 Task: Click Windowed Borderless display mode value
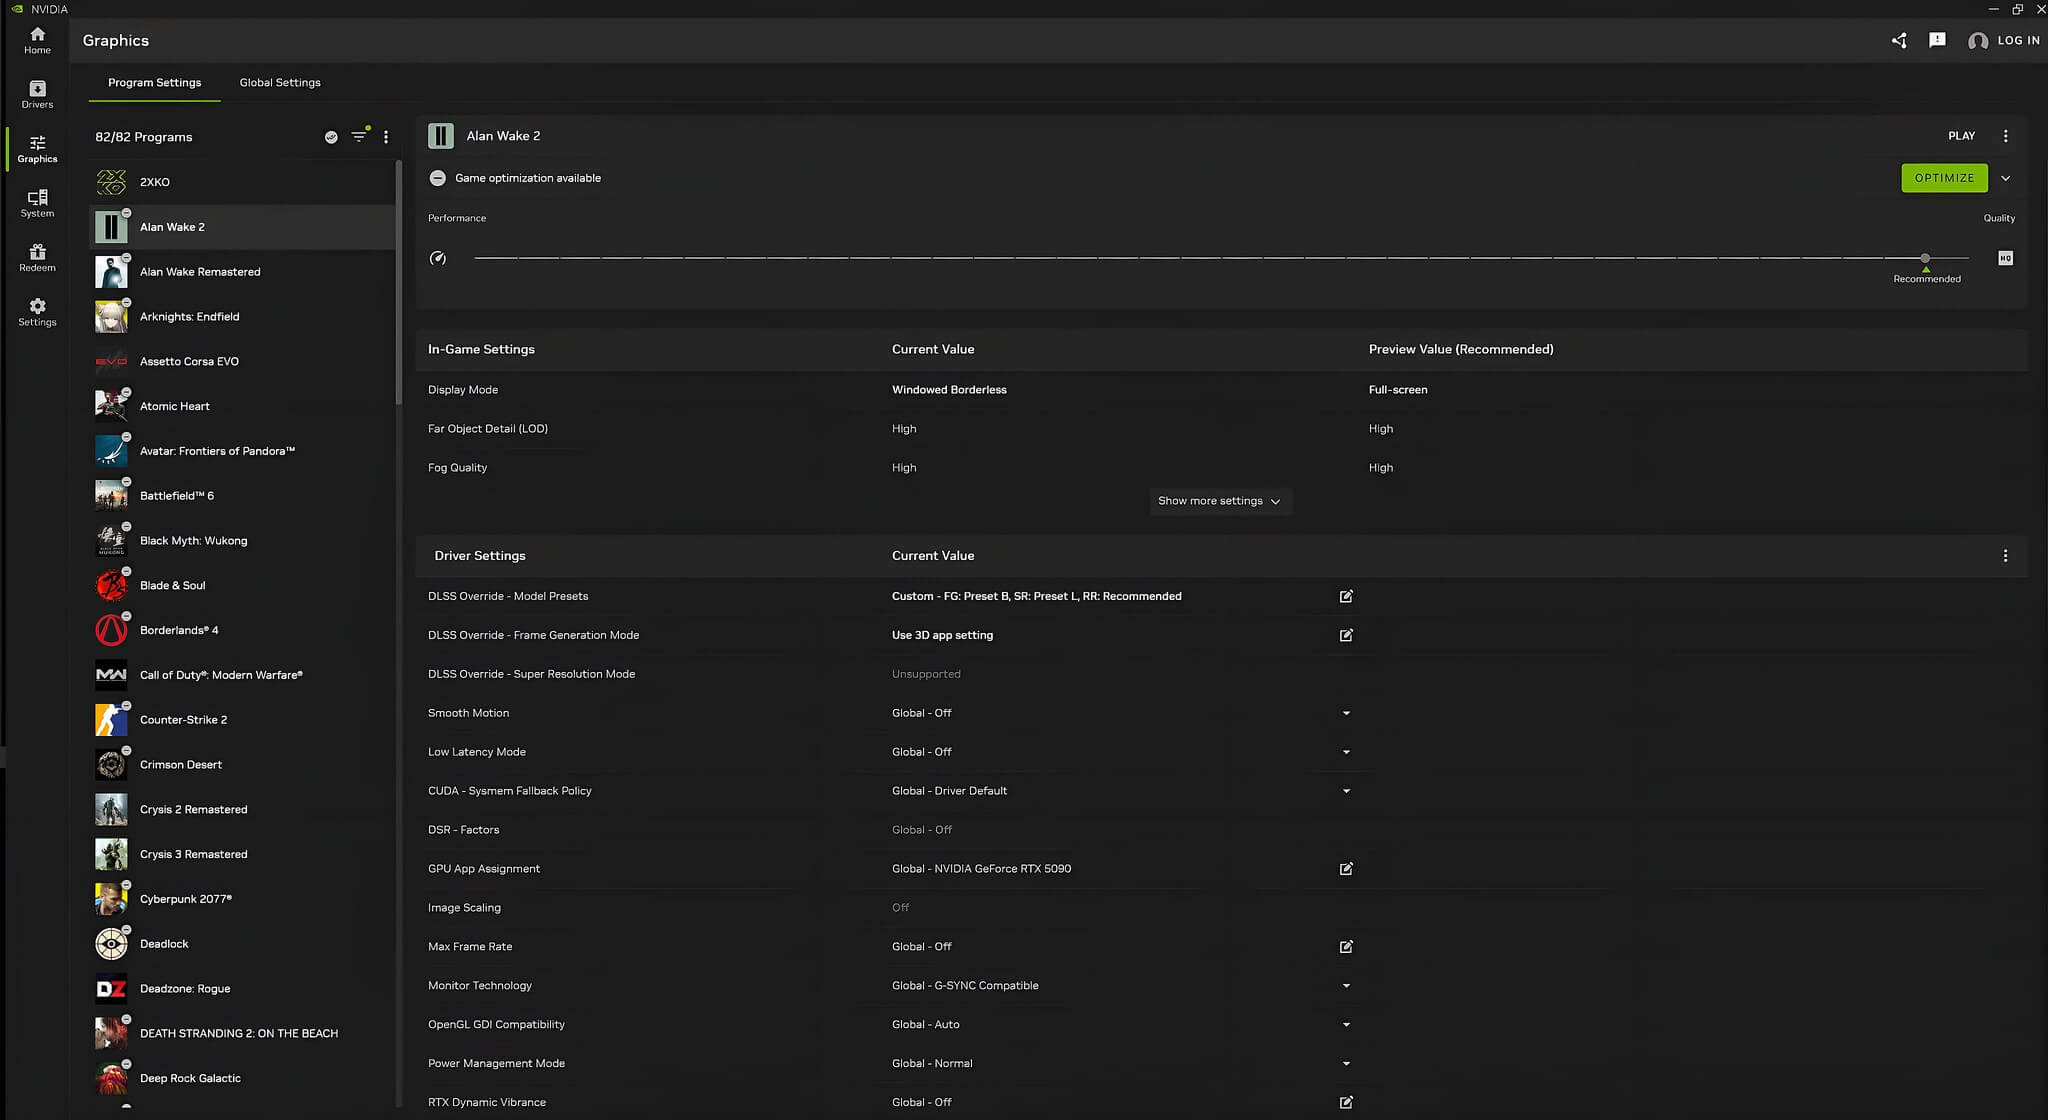[x=949, y=390]
